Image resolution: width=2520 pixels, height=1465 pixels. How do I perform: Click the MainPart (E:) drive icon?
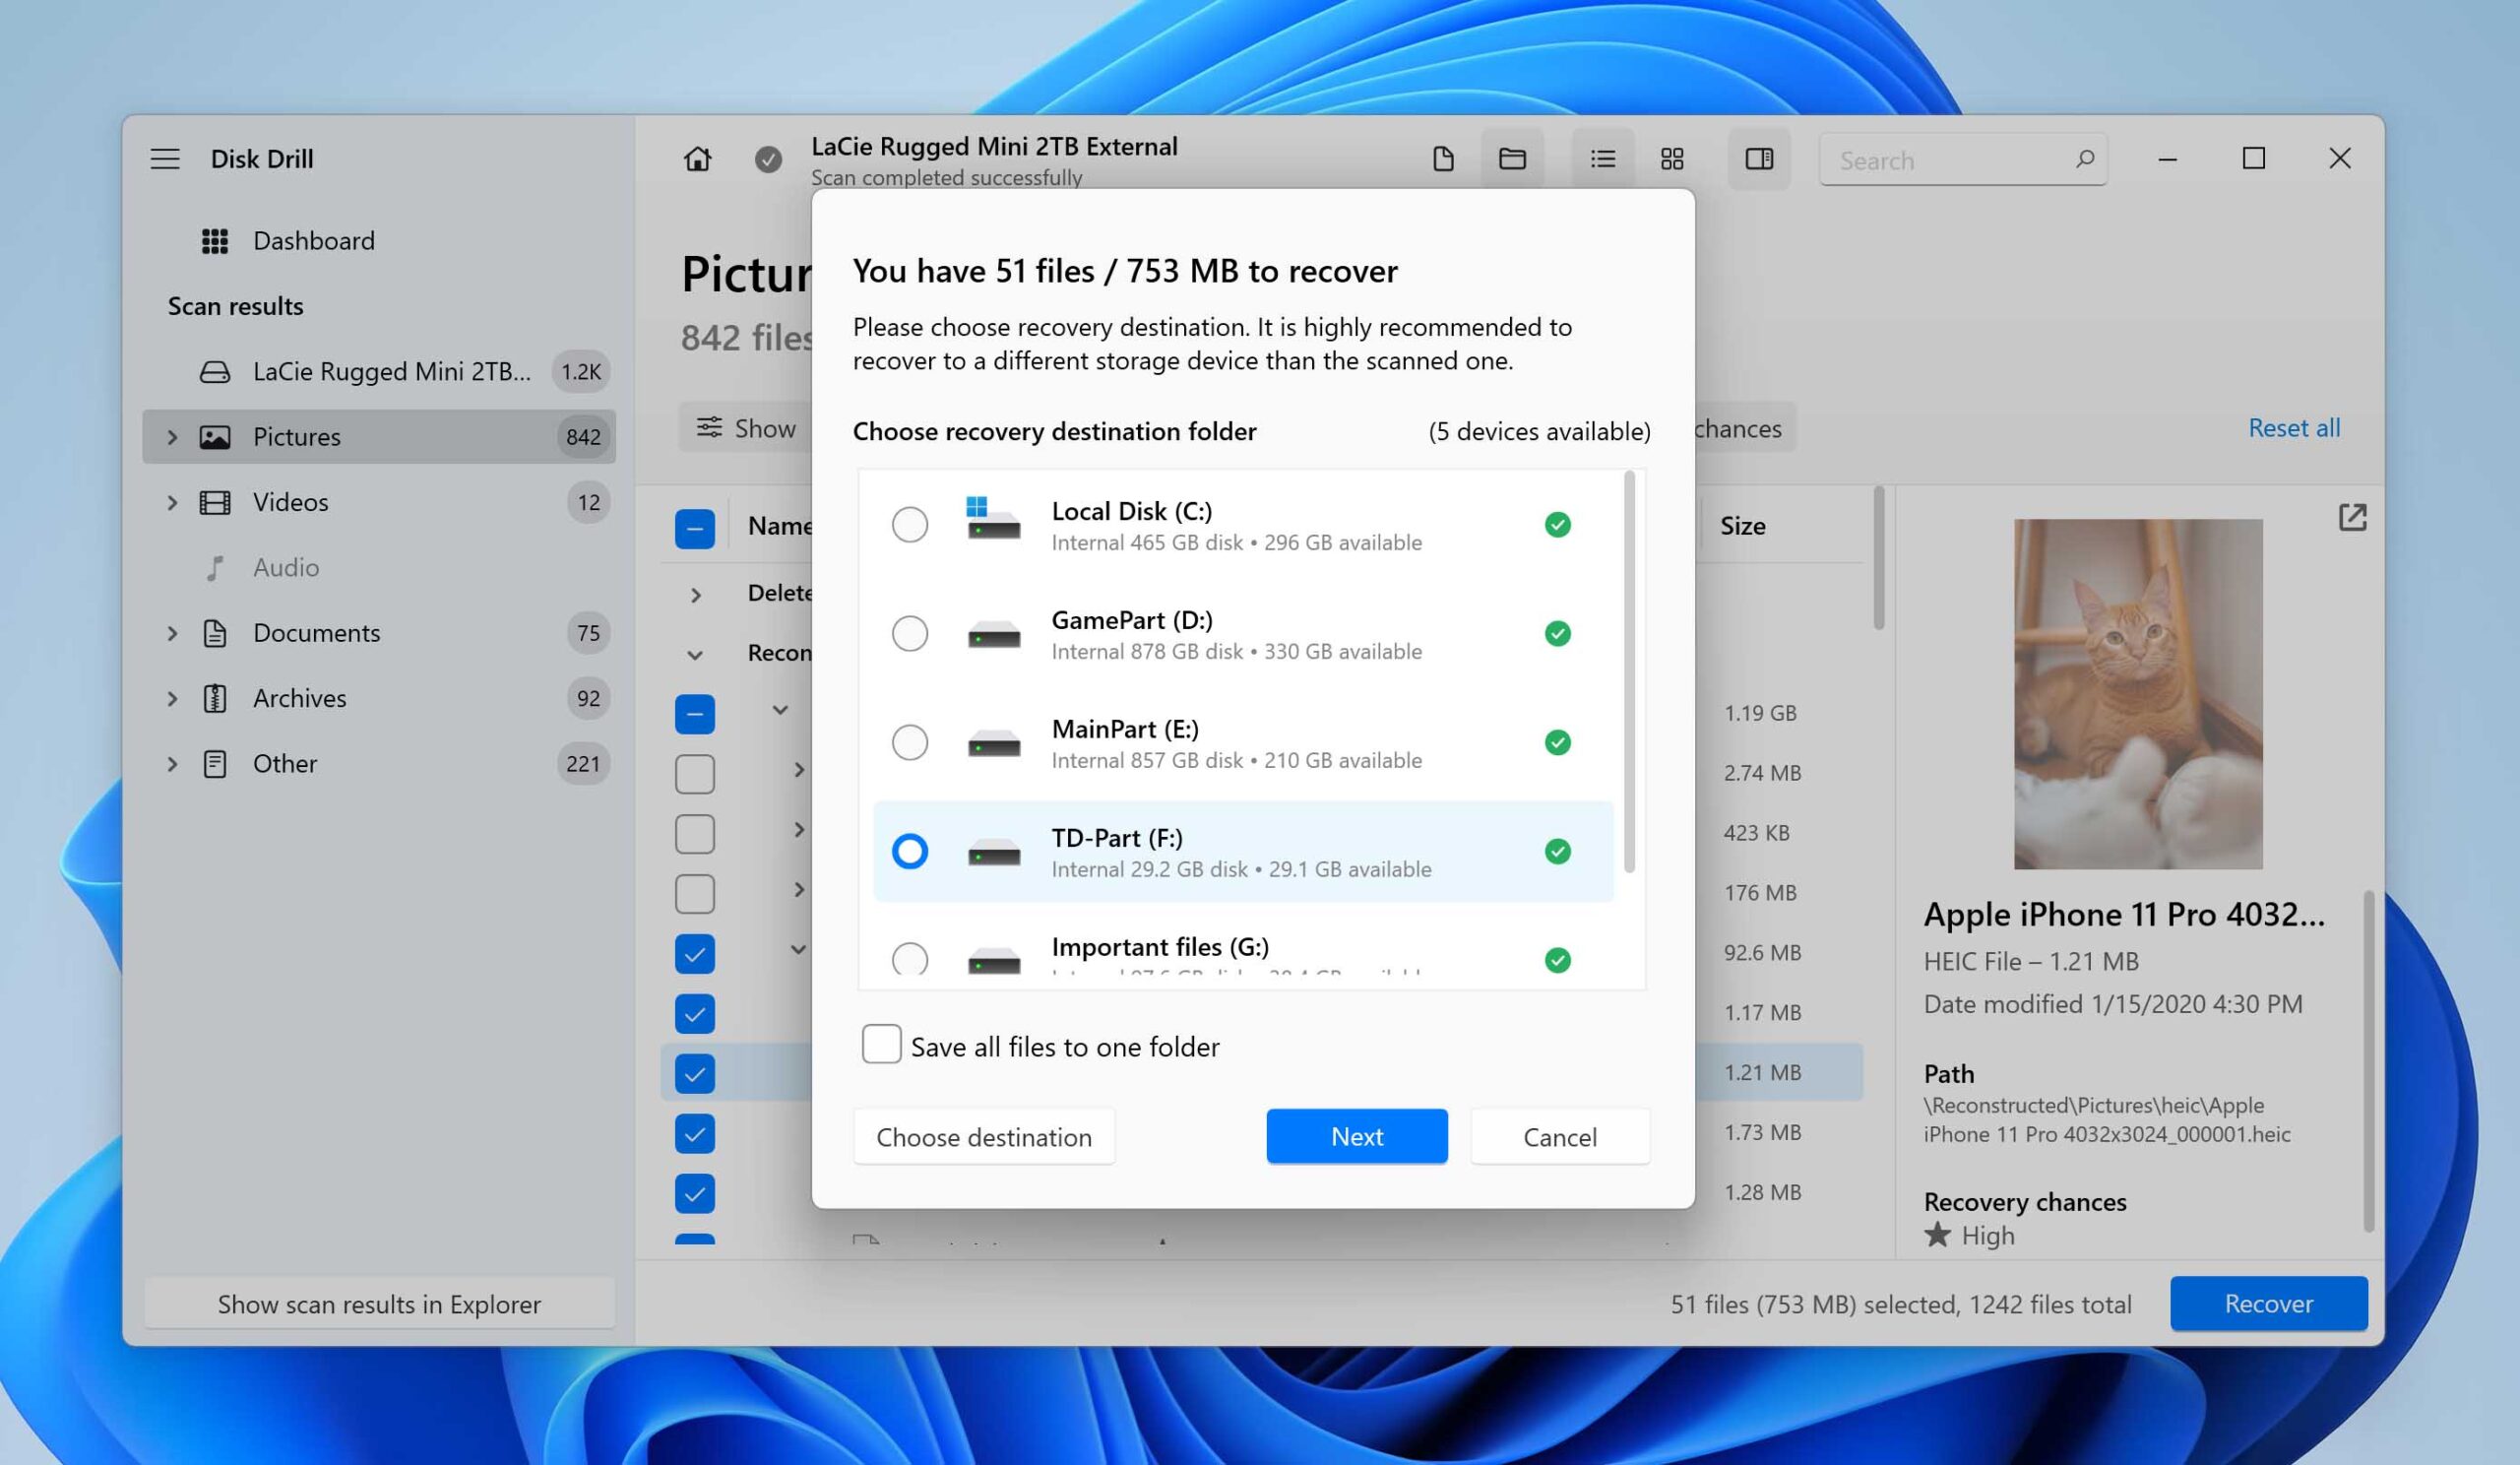tap(994, 743)
